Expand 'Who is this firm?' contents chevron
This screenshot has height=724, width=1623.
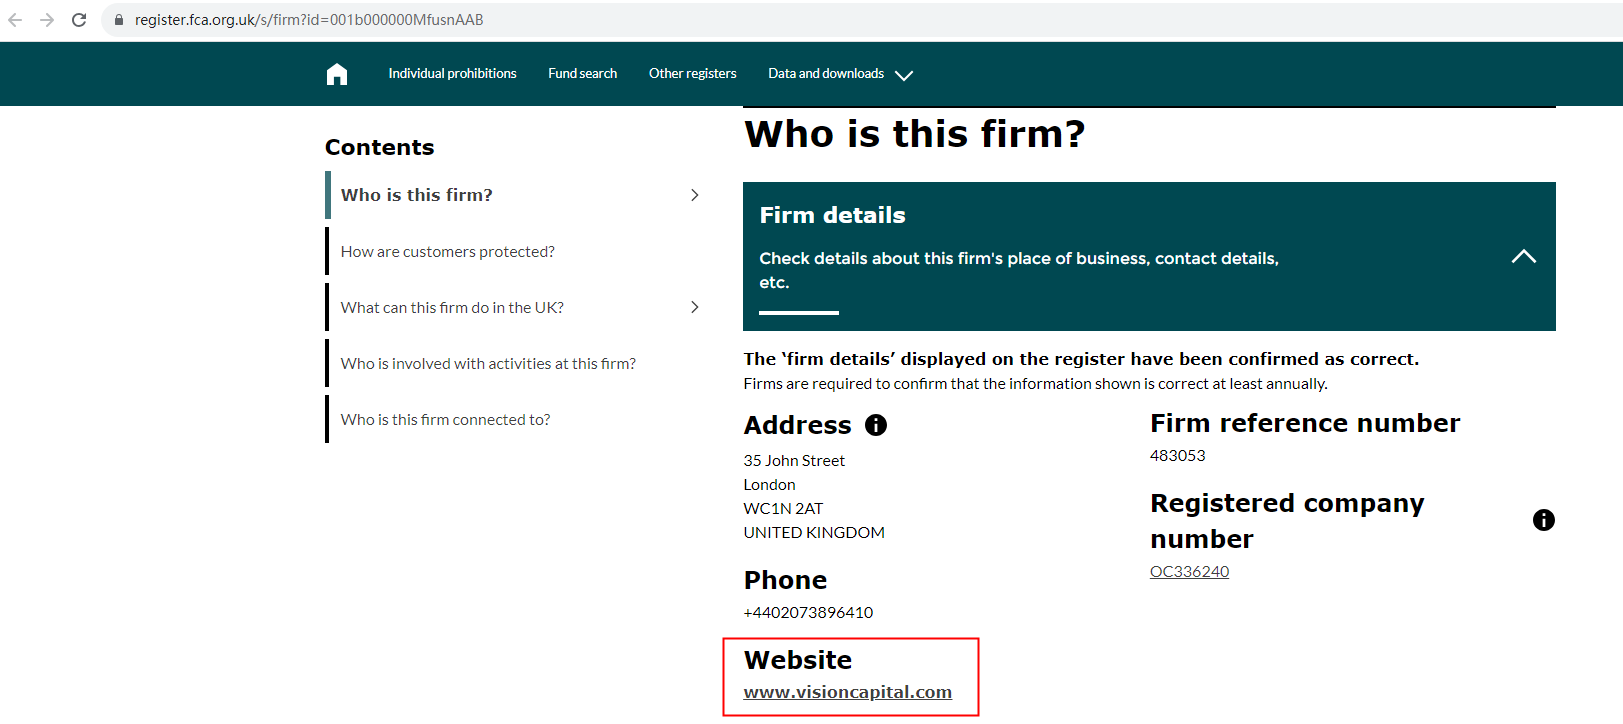694,195
